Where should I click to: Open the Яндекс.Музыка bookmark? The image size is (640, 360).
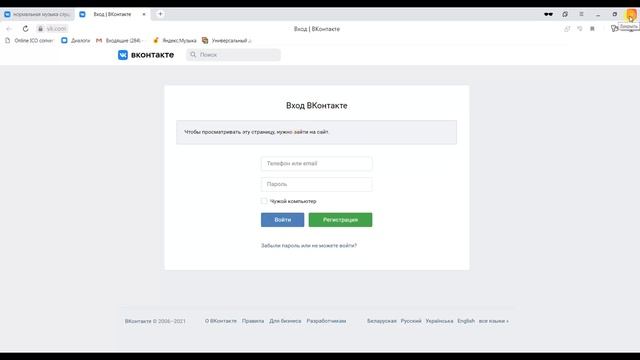click(174, 40)
